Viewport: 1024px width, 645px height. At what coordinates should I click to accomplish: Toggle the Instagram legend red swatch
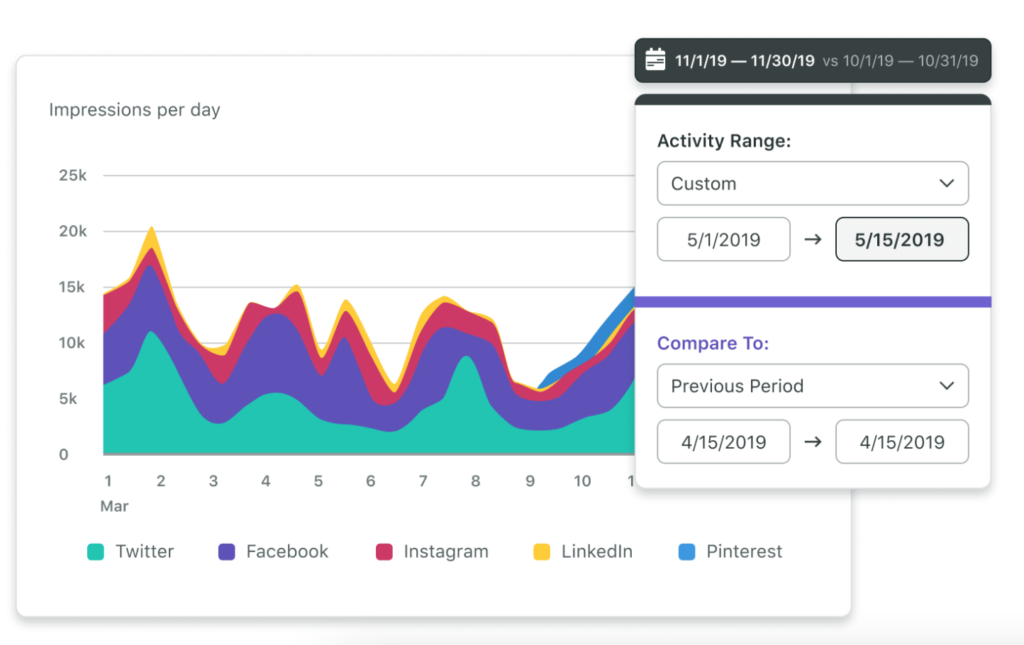coord(384,552)
